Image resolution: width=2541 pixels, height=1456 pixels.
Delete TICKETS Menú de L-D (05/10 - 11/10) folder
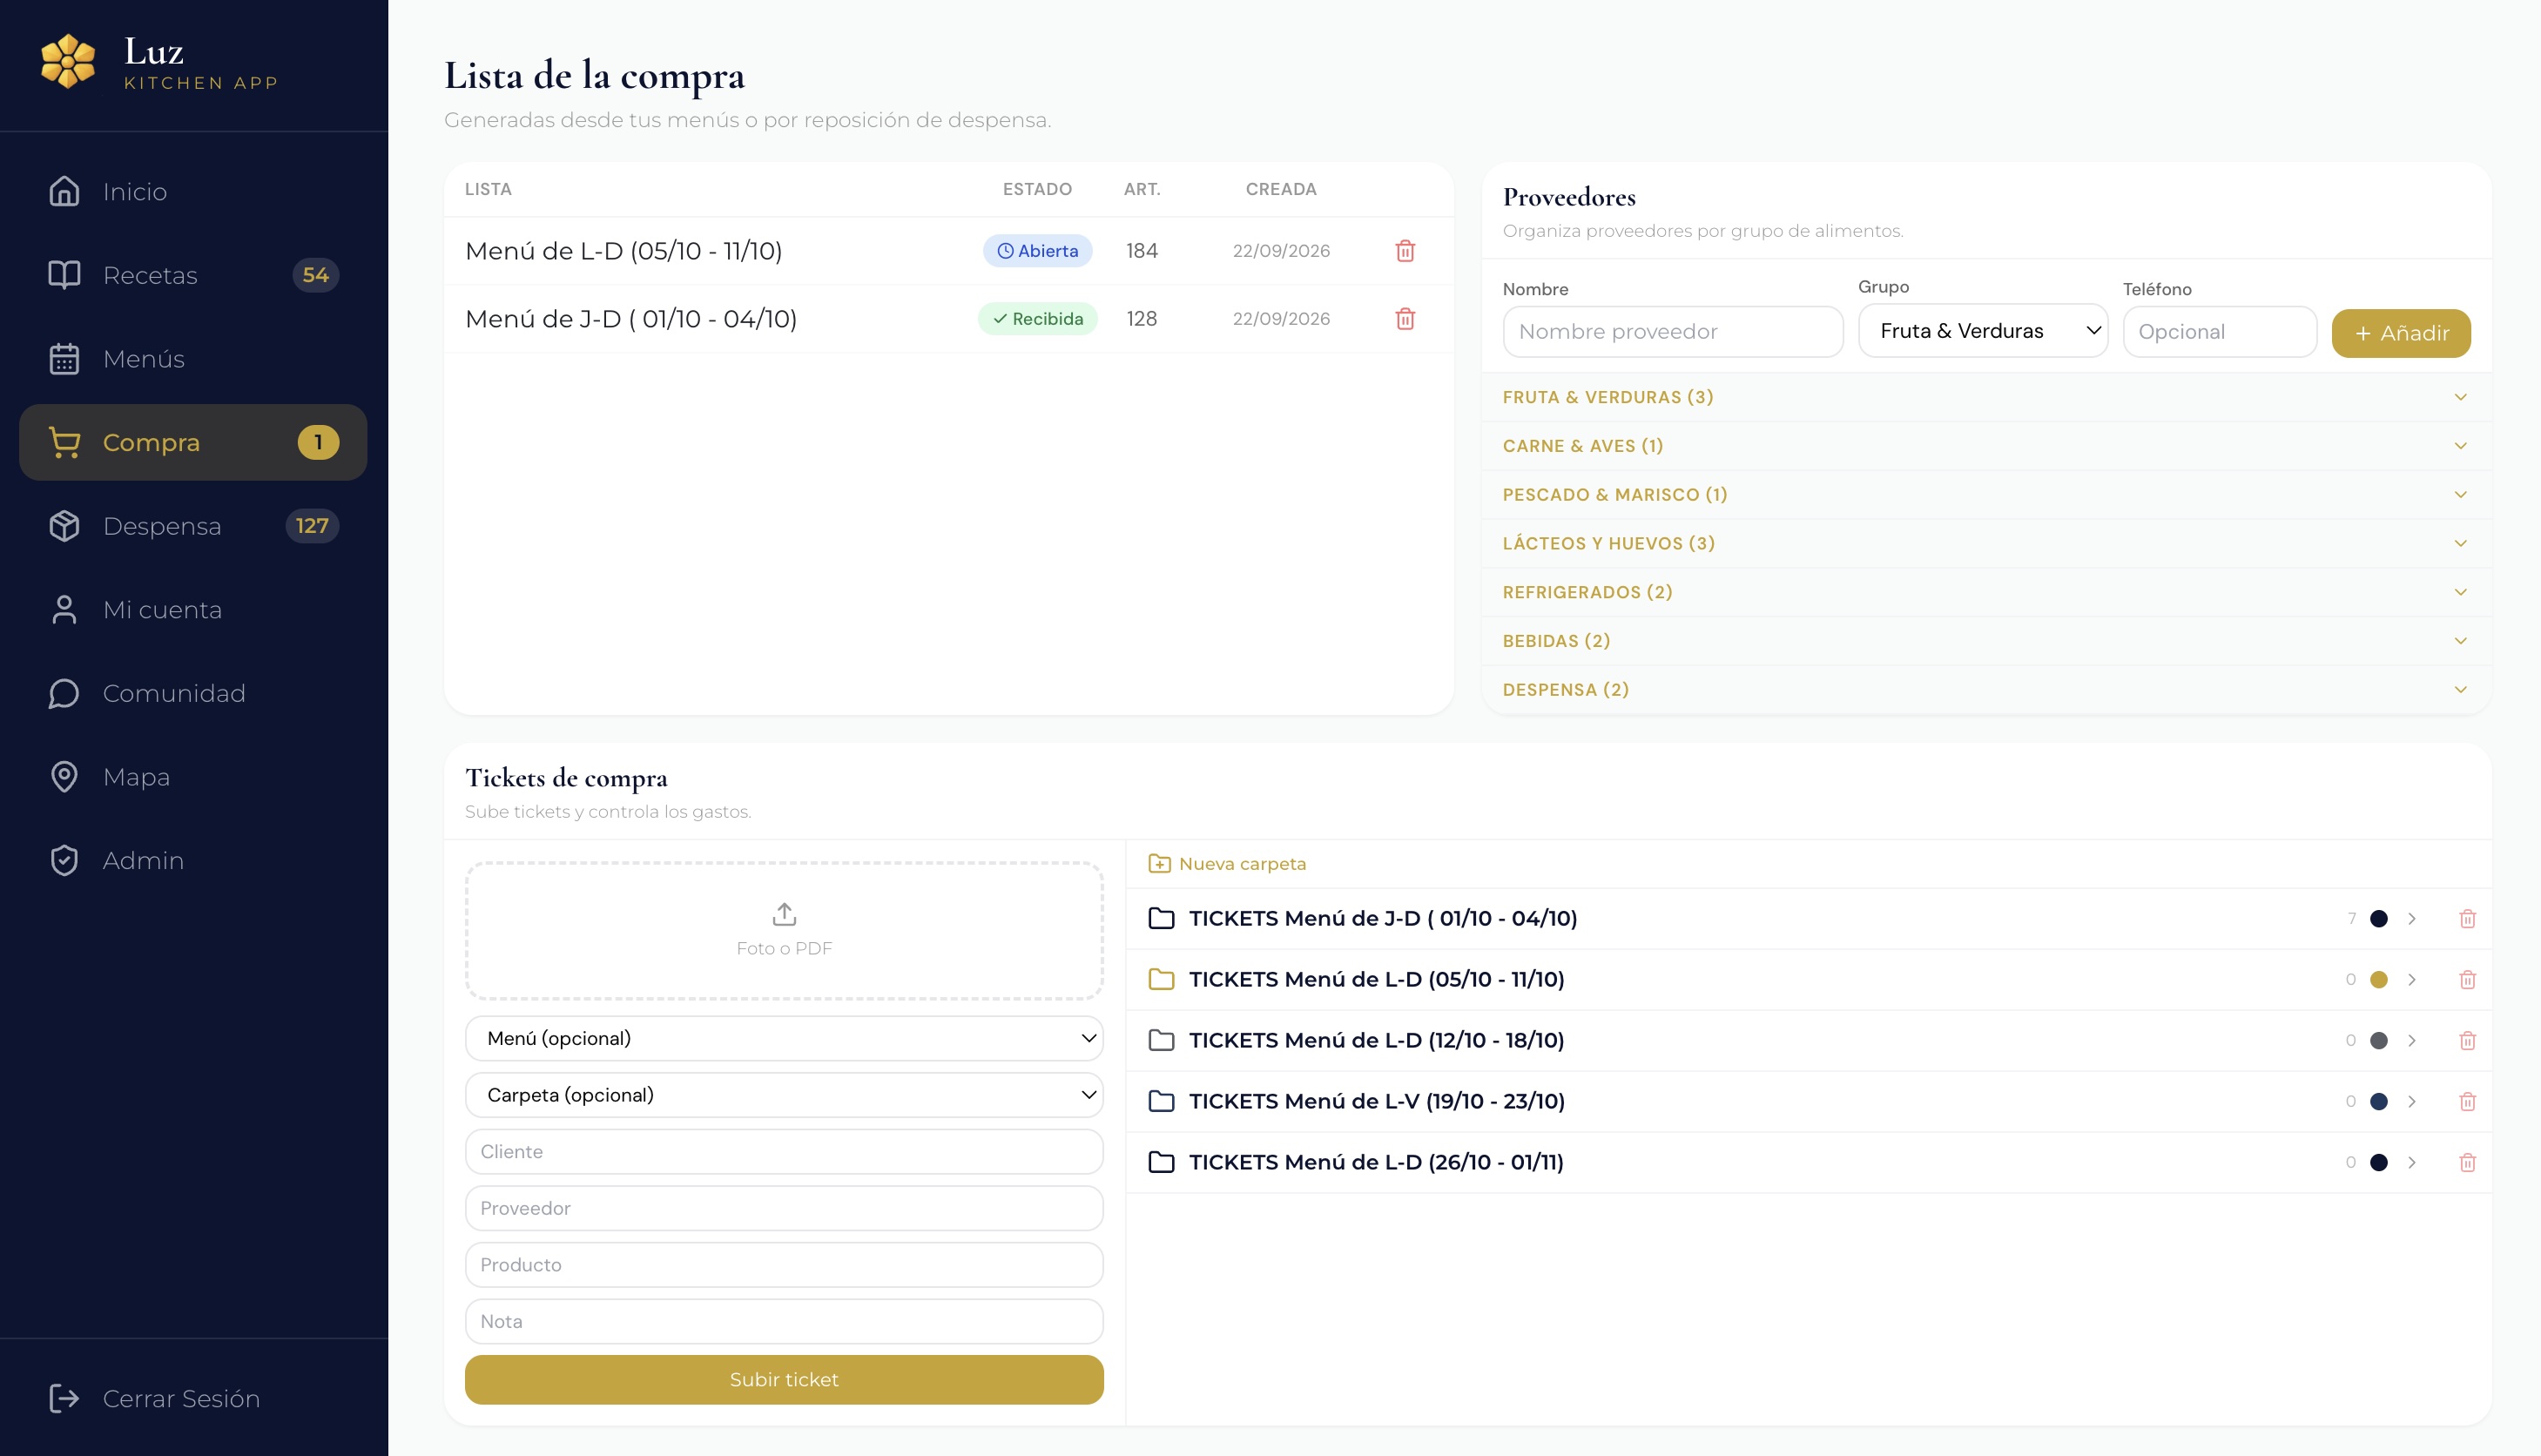coord(2467,980)
